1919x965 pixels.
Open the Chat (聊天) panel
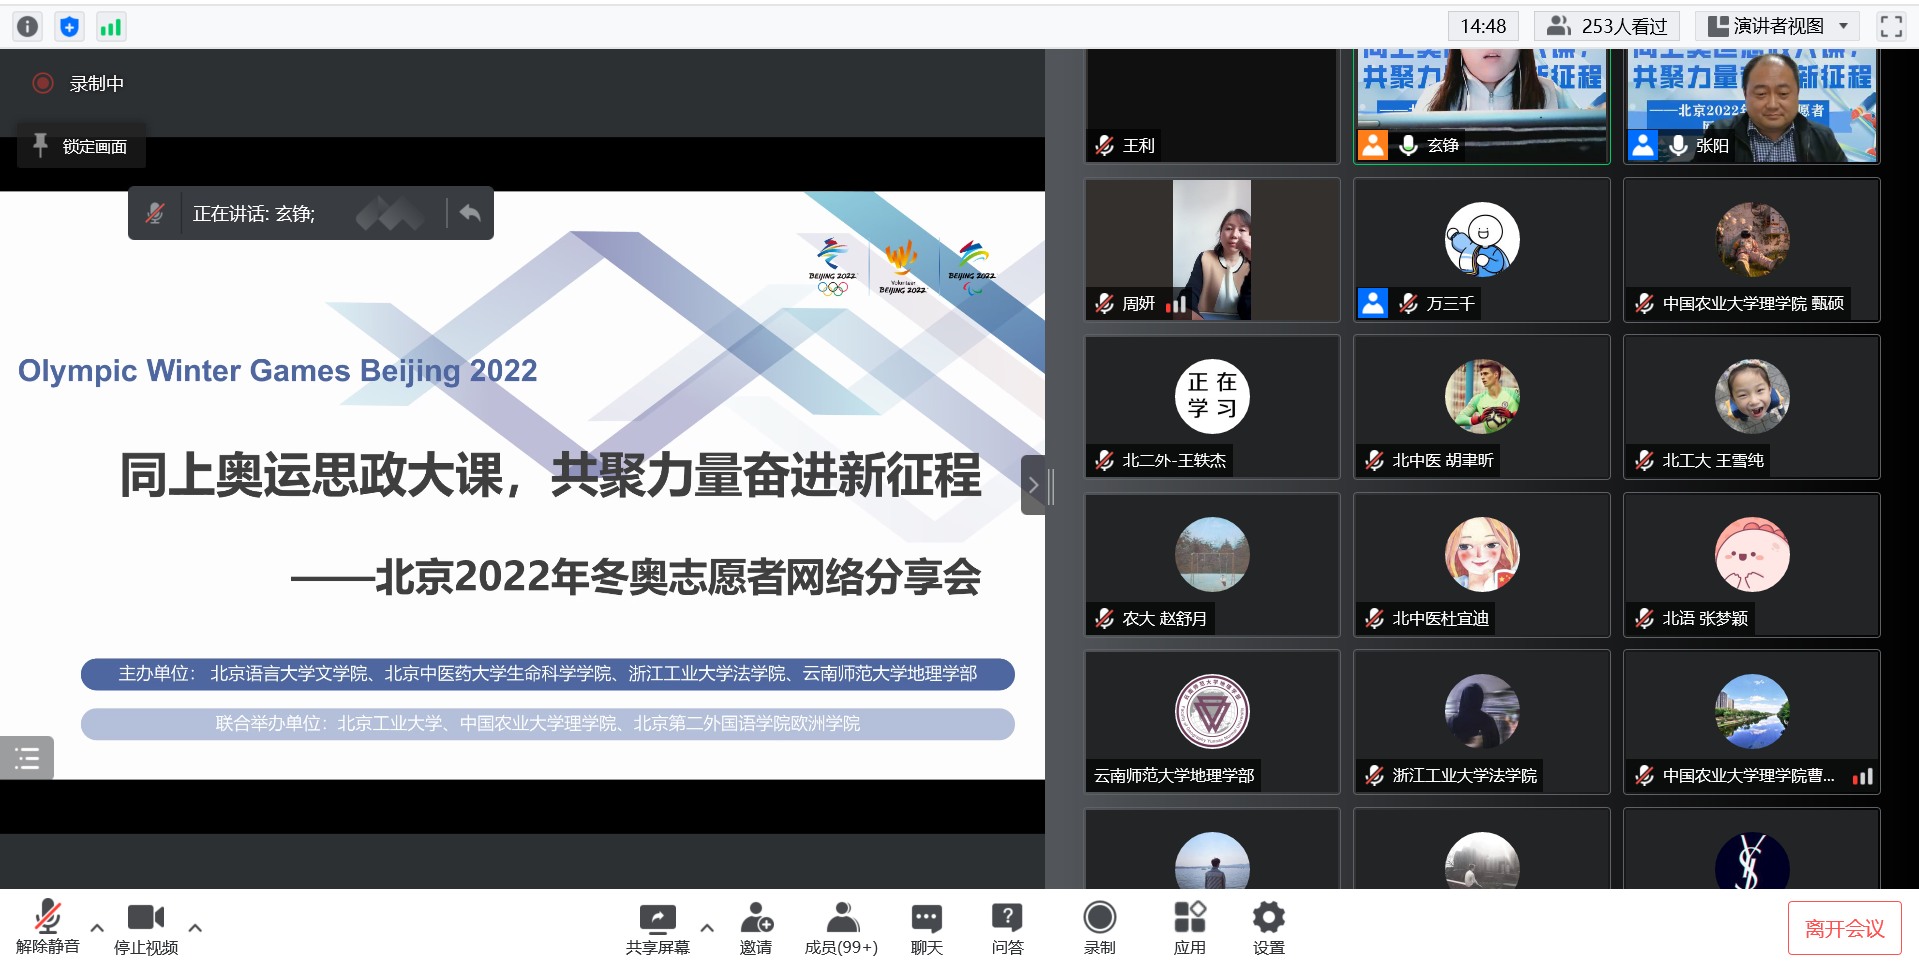(x=926, y=927)
